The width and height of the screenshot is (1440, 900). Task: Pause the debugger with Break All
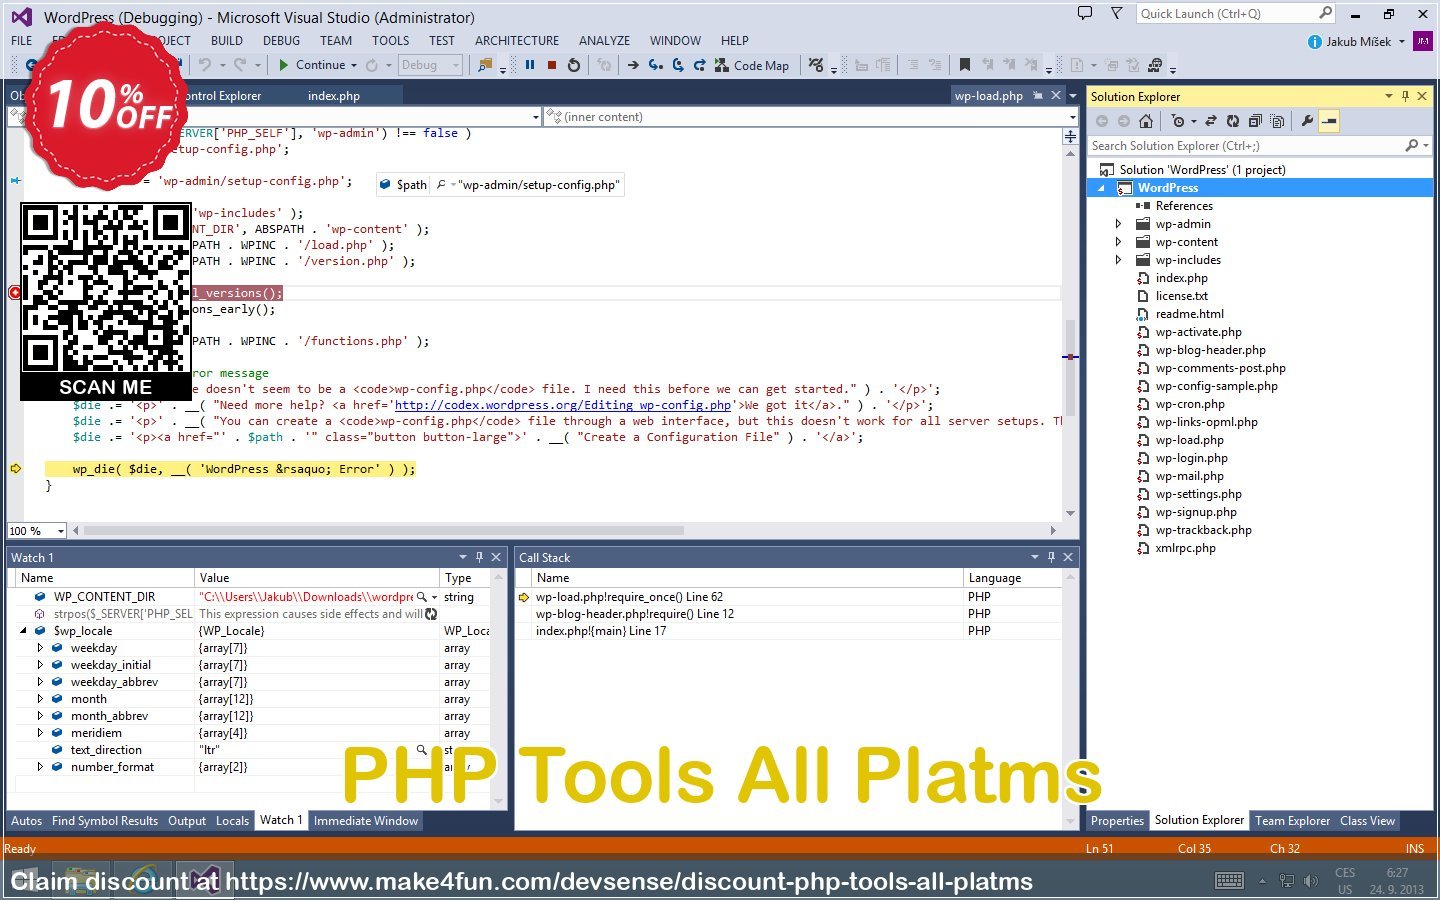click(530, 65)
